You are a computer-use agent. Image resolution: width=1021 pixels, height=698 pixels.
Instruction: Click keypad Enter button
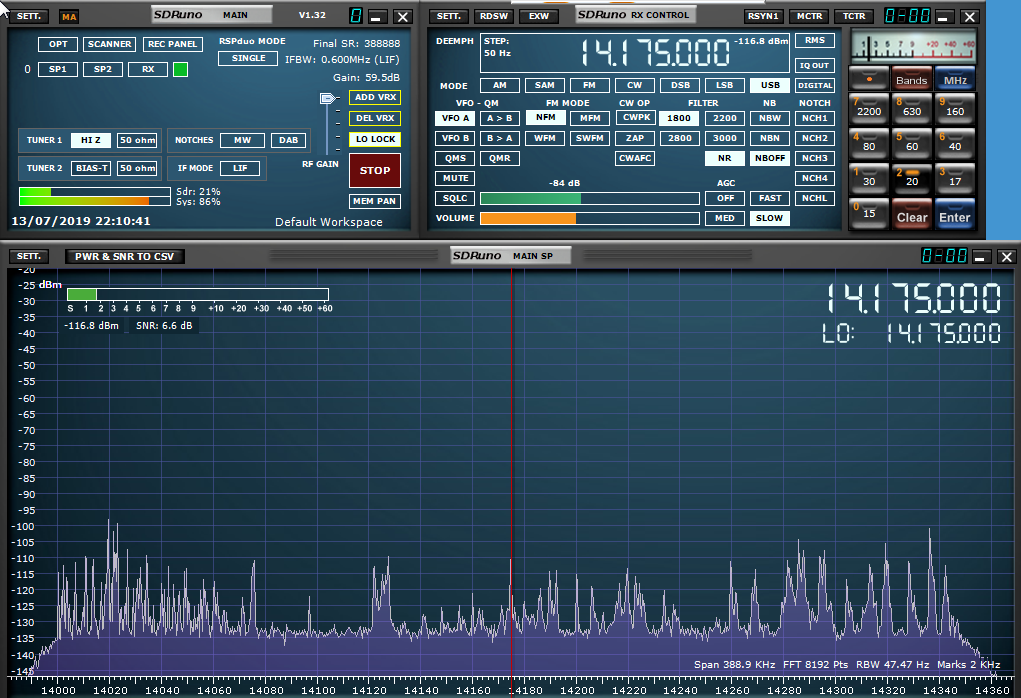tap(955, 214)
